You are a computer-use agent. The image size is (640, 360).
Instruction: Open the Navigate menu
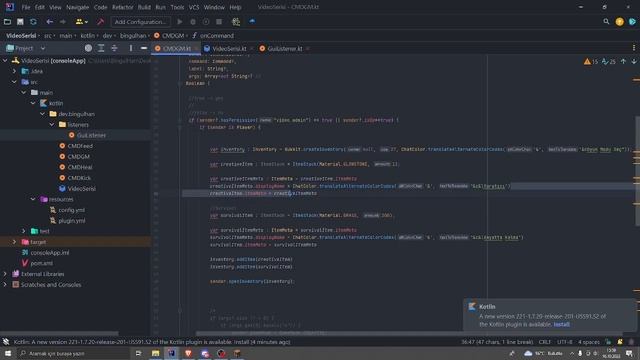click(78, 7)
